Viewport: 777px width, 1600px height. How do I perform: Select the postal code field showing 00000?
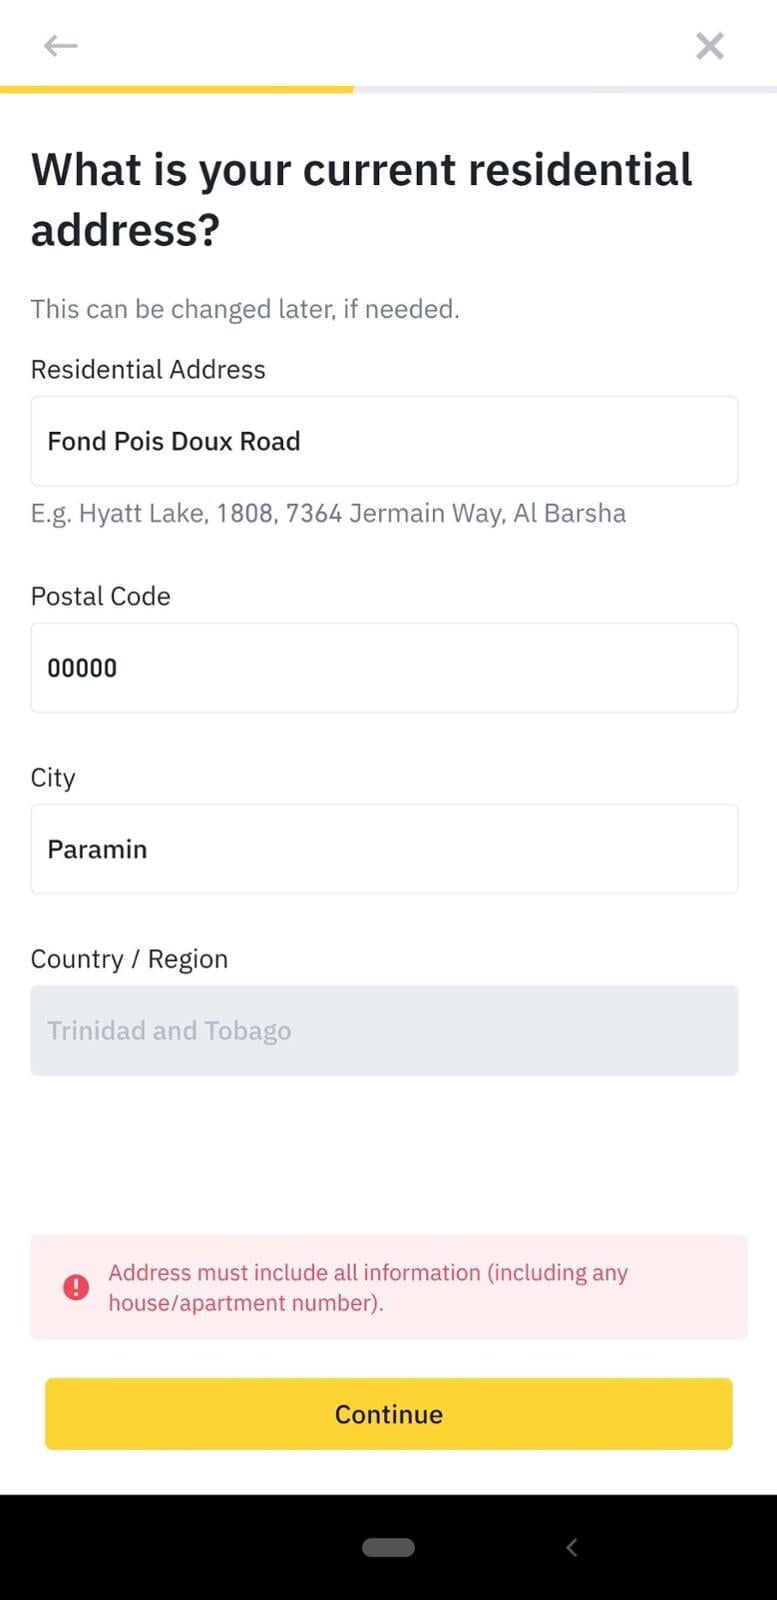[384, 668]
